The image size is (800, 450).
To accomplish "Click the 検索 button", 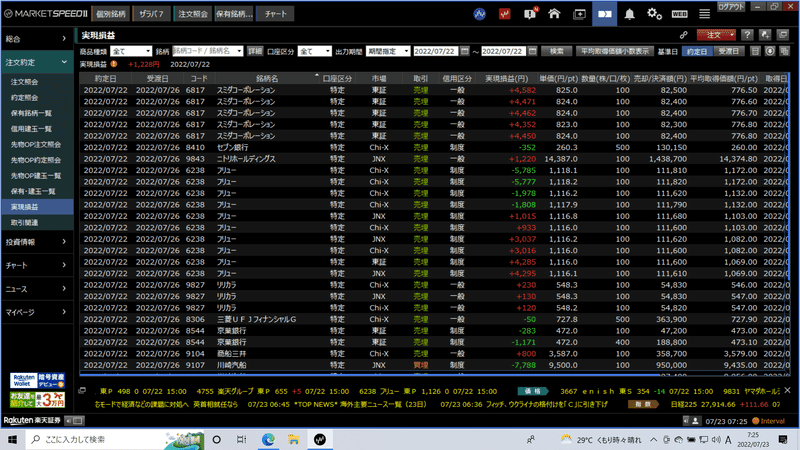I will (557, 51).
